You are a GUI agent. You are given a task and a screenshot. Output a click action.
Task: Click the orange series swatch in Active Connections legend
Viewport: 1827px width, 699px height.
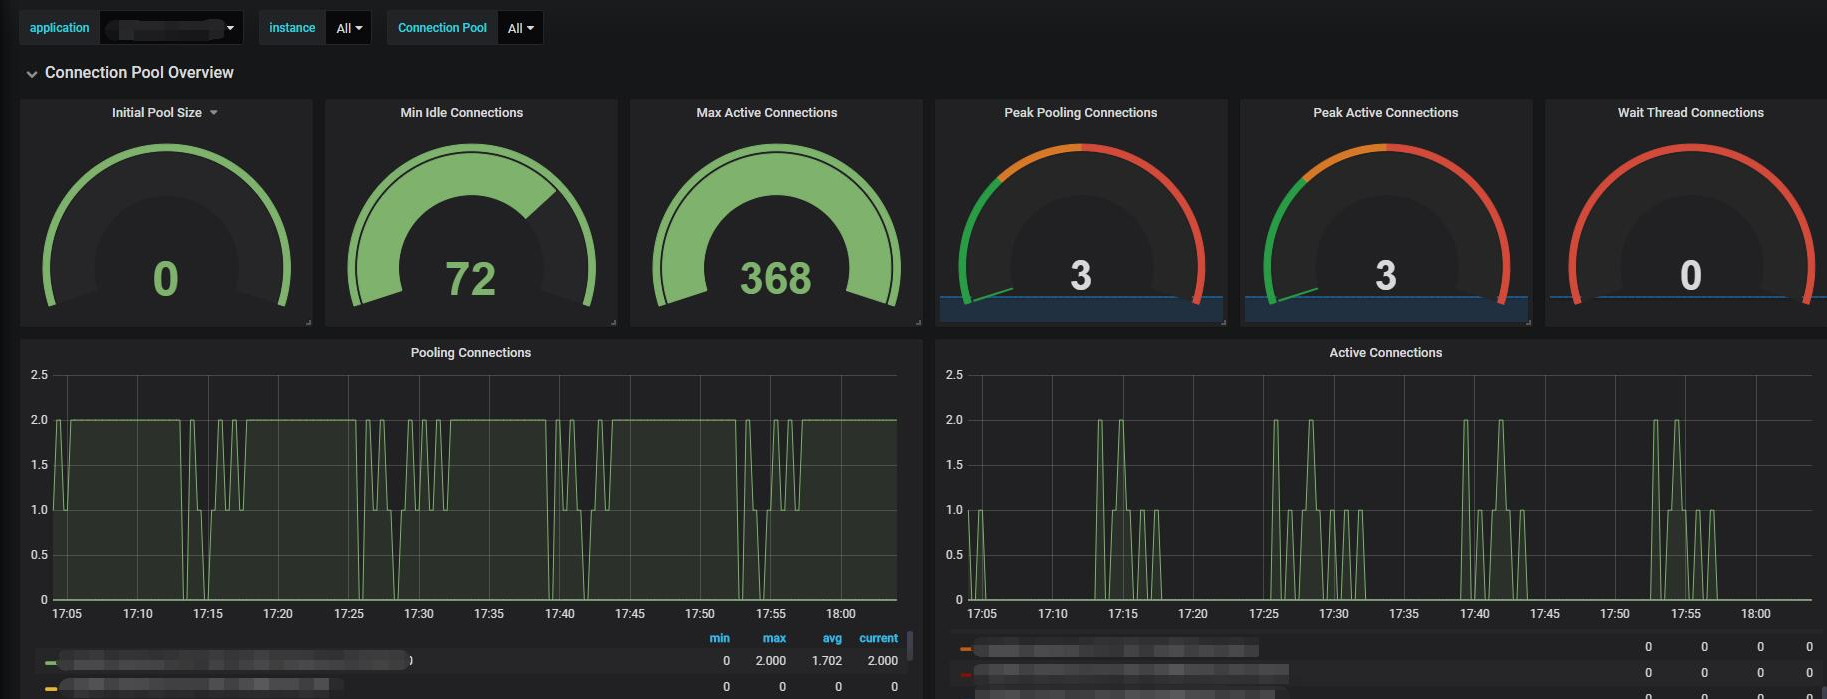point(966,649)
